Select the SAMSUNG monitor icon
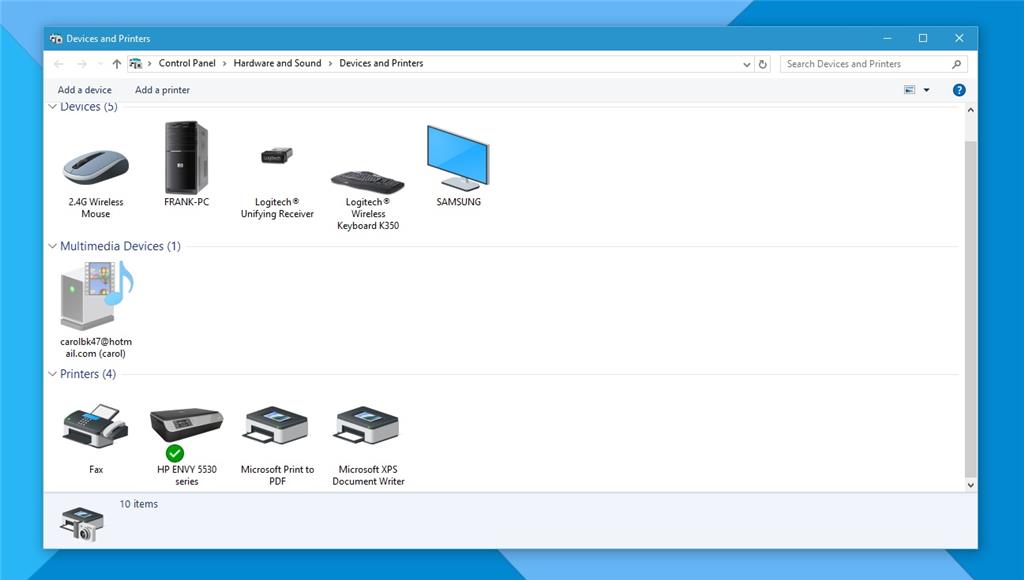This screenshot has height=580, width=1024. point(458,157)
